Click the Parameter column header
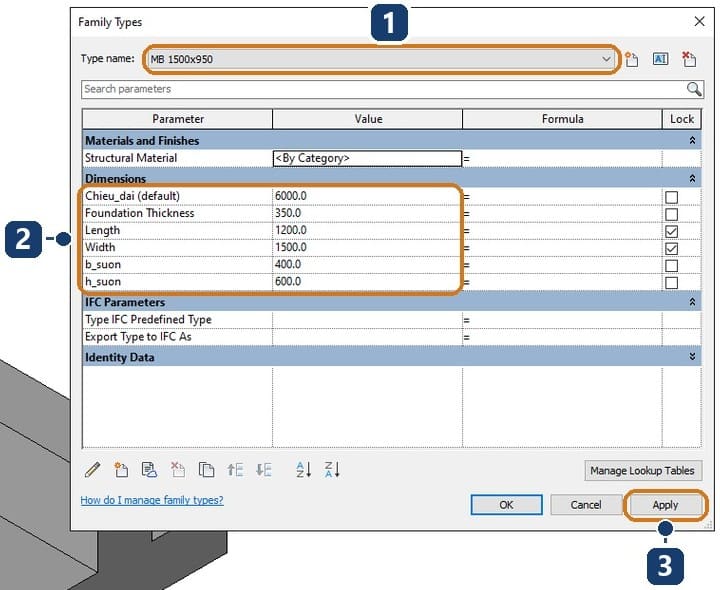The width and height of the screenshot is (720, 590). [x=178, y=119]
